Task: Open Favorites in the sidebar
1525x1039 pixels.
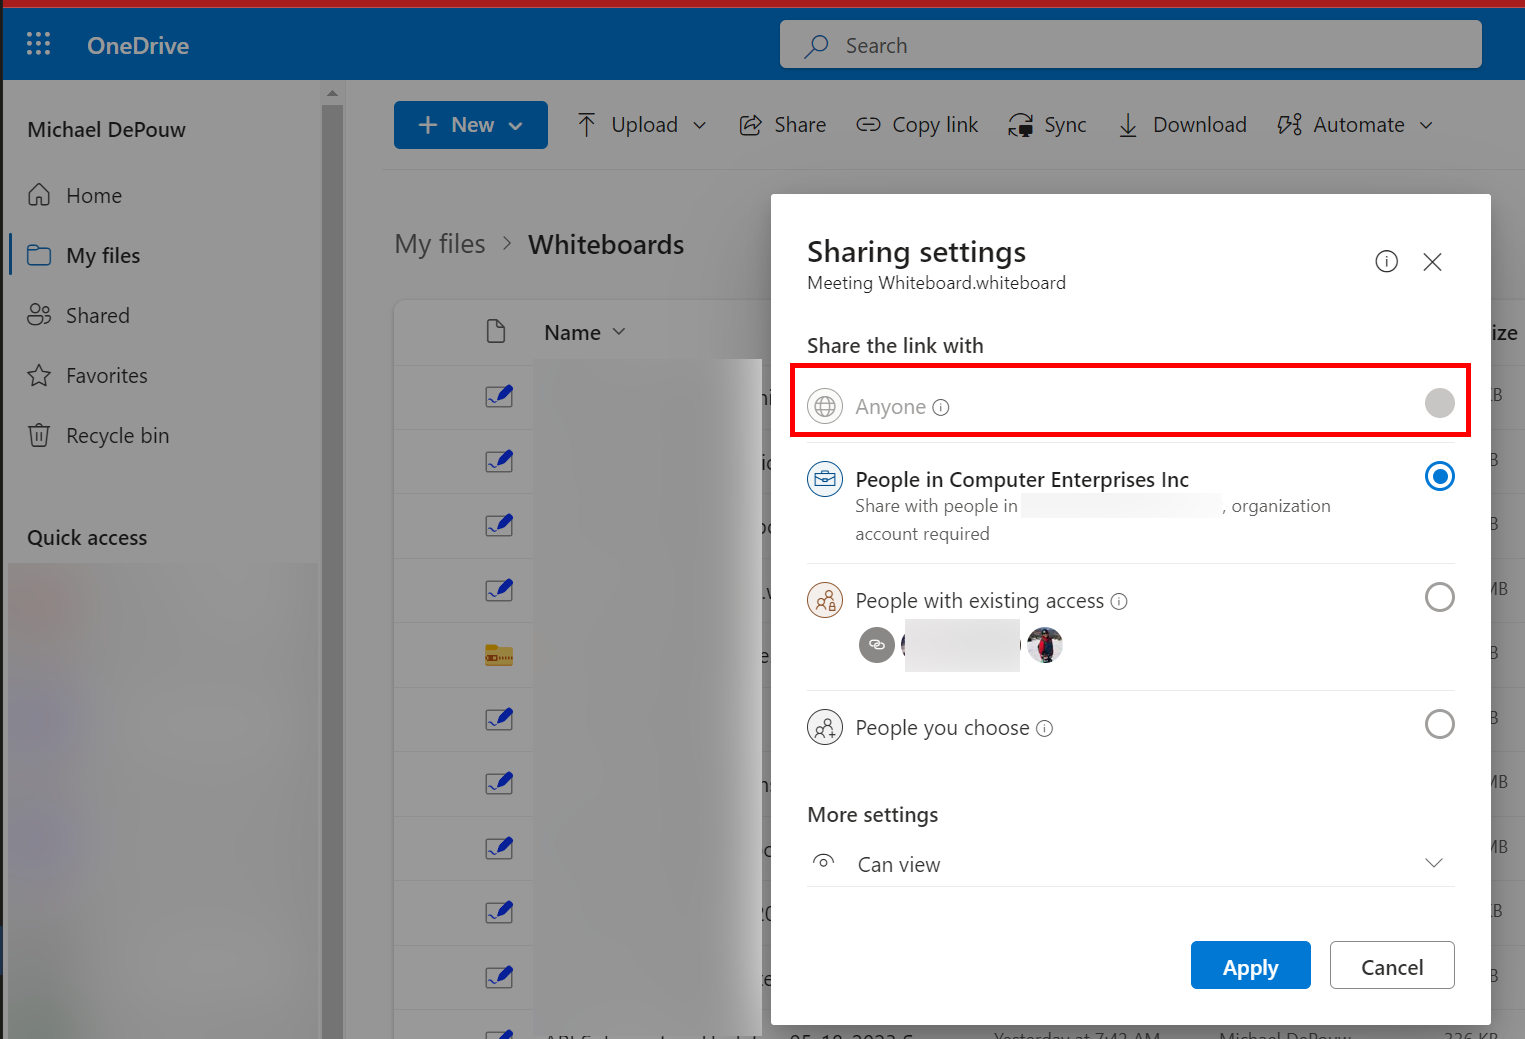Action: click(x=107, y=376)
